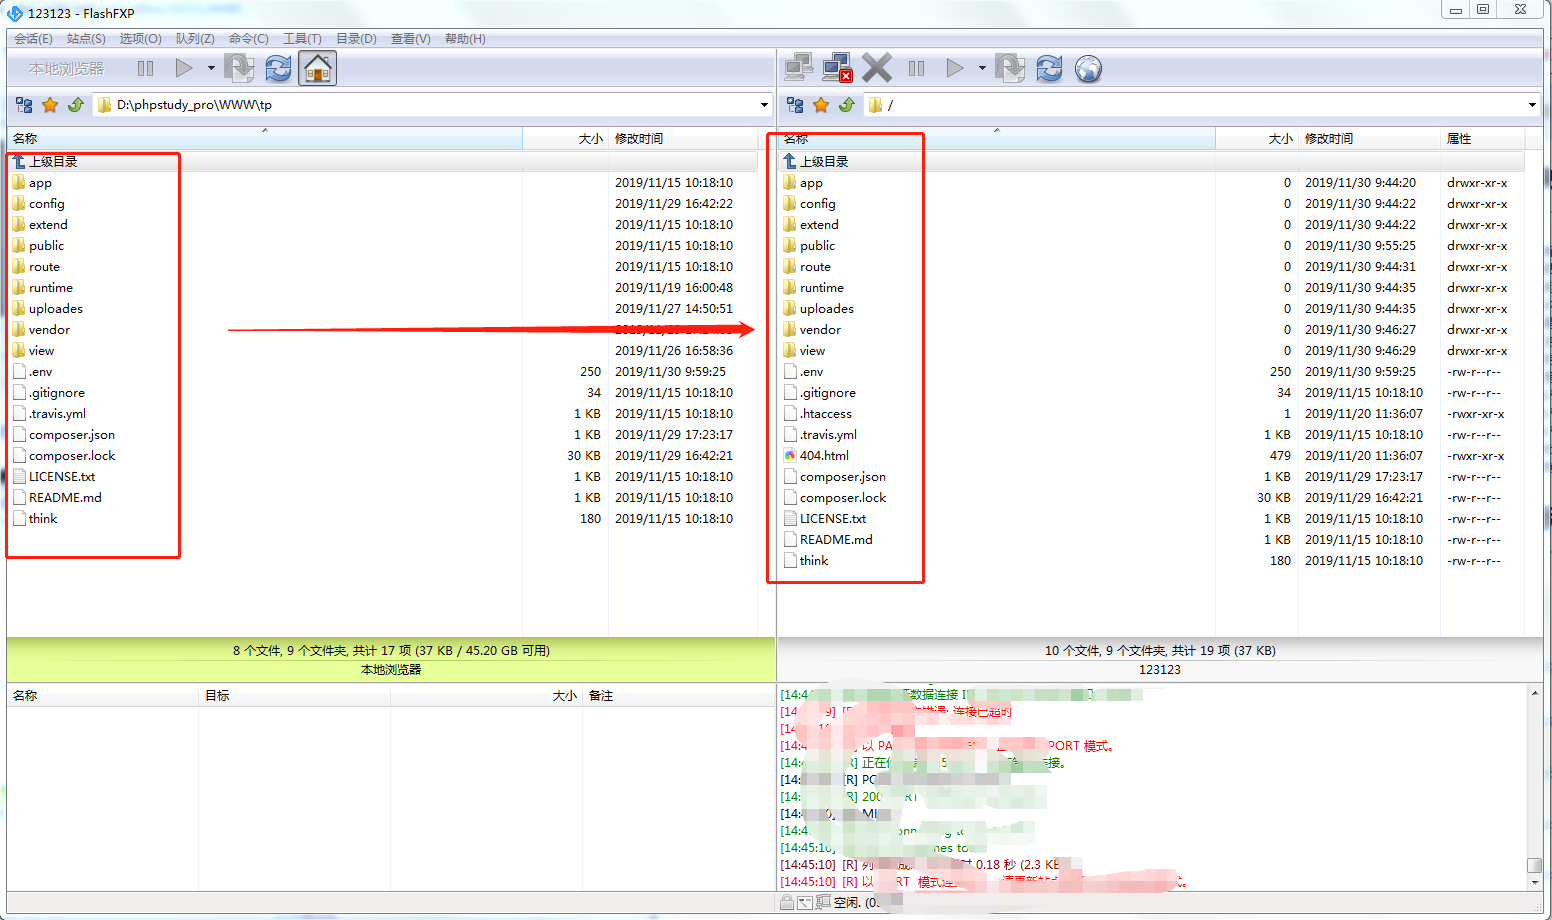
Task: Select remote composer.lock file
Action: (x=843, y=498)
